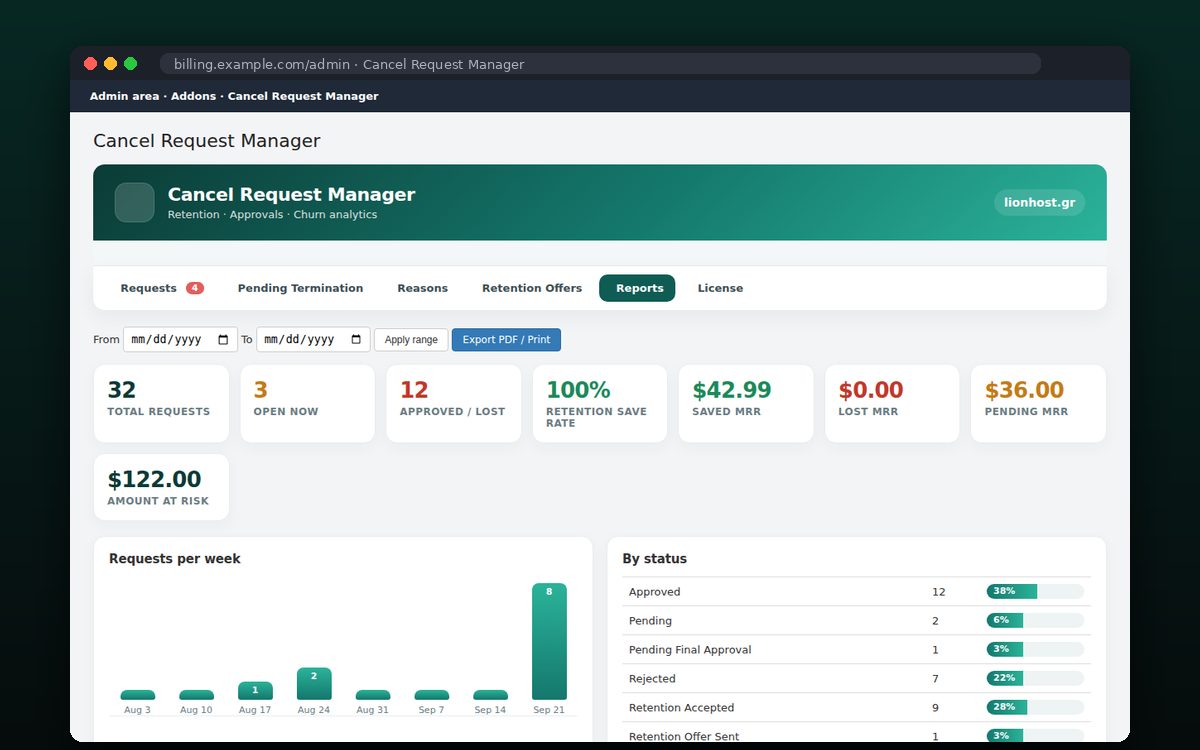The height and width of the screenshot is (750, 1200).
Task: Click the By status heading
Action: click(655, 559)
